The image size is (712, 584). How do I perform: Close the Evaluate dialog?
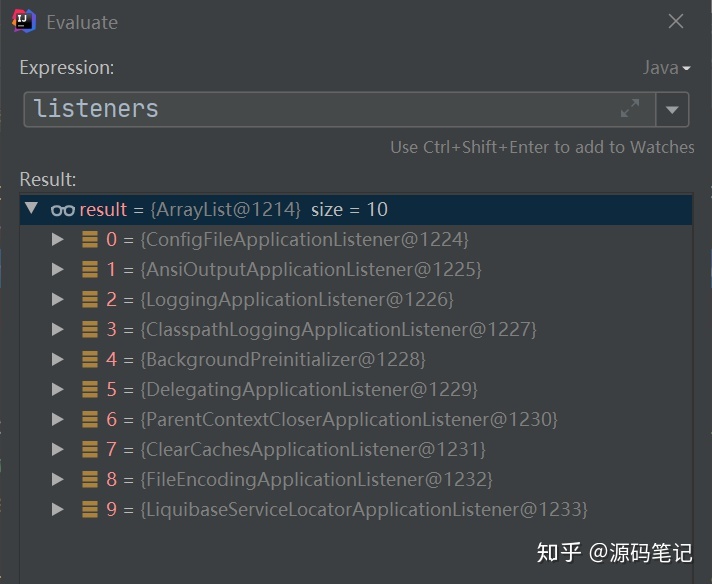676,21
